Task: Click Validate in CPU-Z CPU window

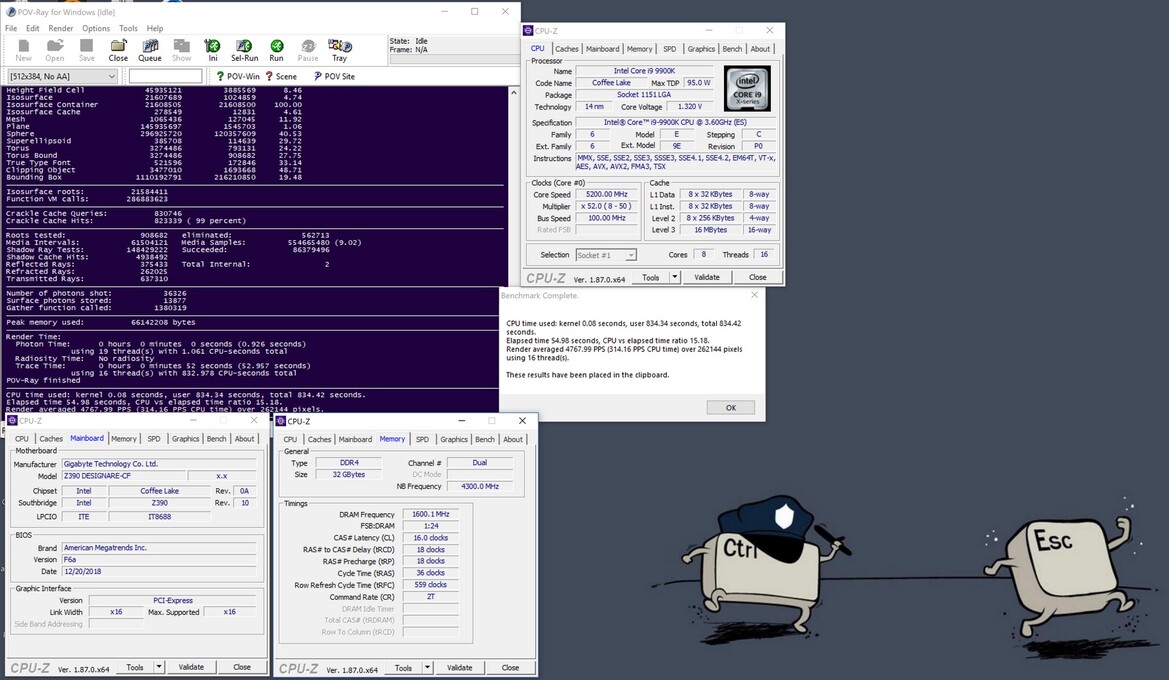Action: (707, 277)
